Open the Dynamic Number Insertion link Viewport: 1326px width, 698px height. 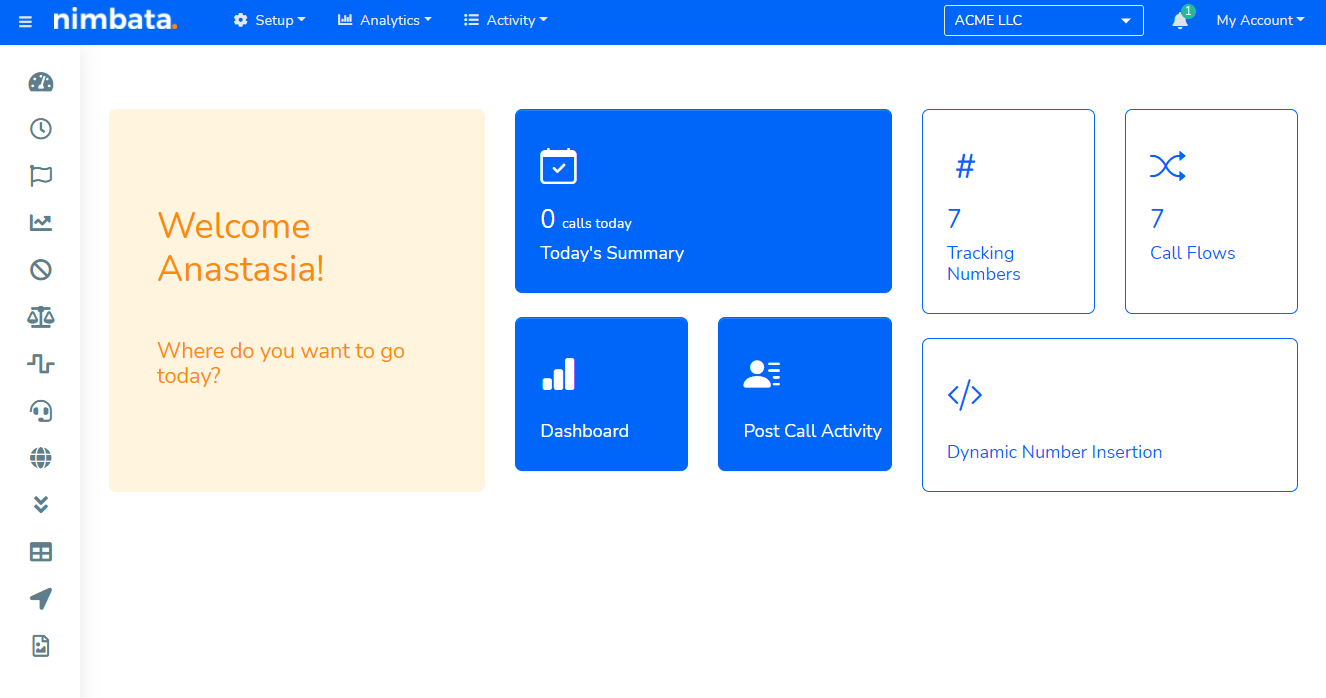point(1054,452)
